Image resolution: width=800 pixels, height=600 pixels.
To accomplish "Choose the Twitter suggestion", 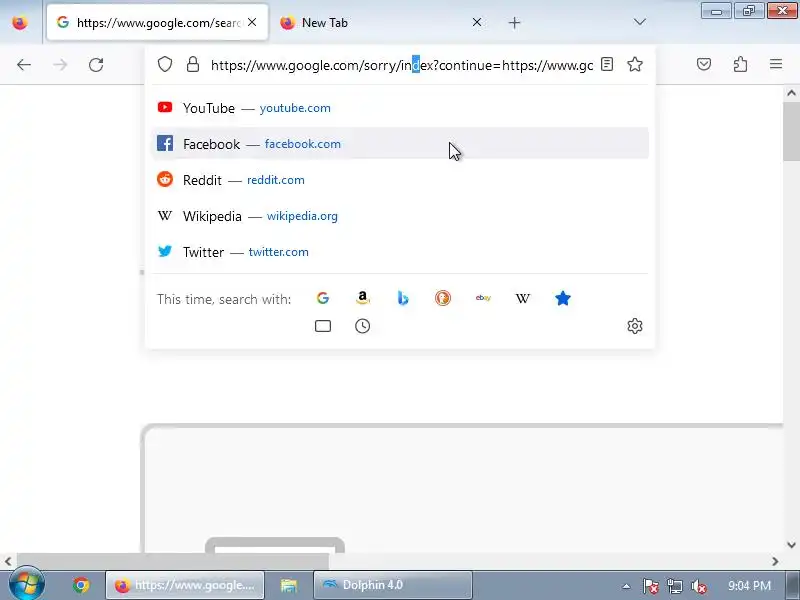I will point(400,252).
